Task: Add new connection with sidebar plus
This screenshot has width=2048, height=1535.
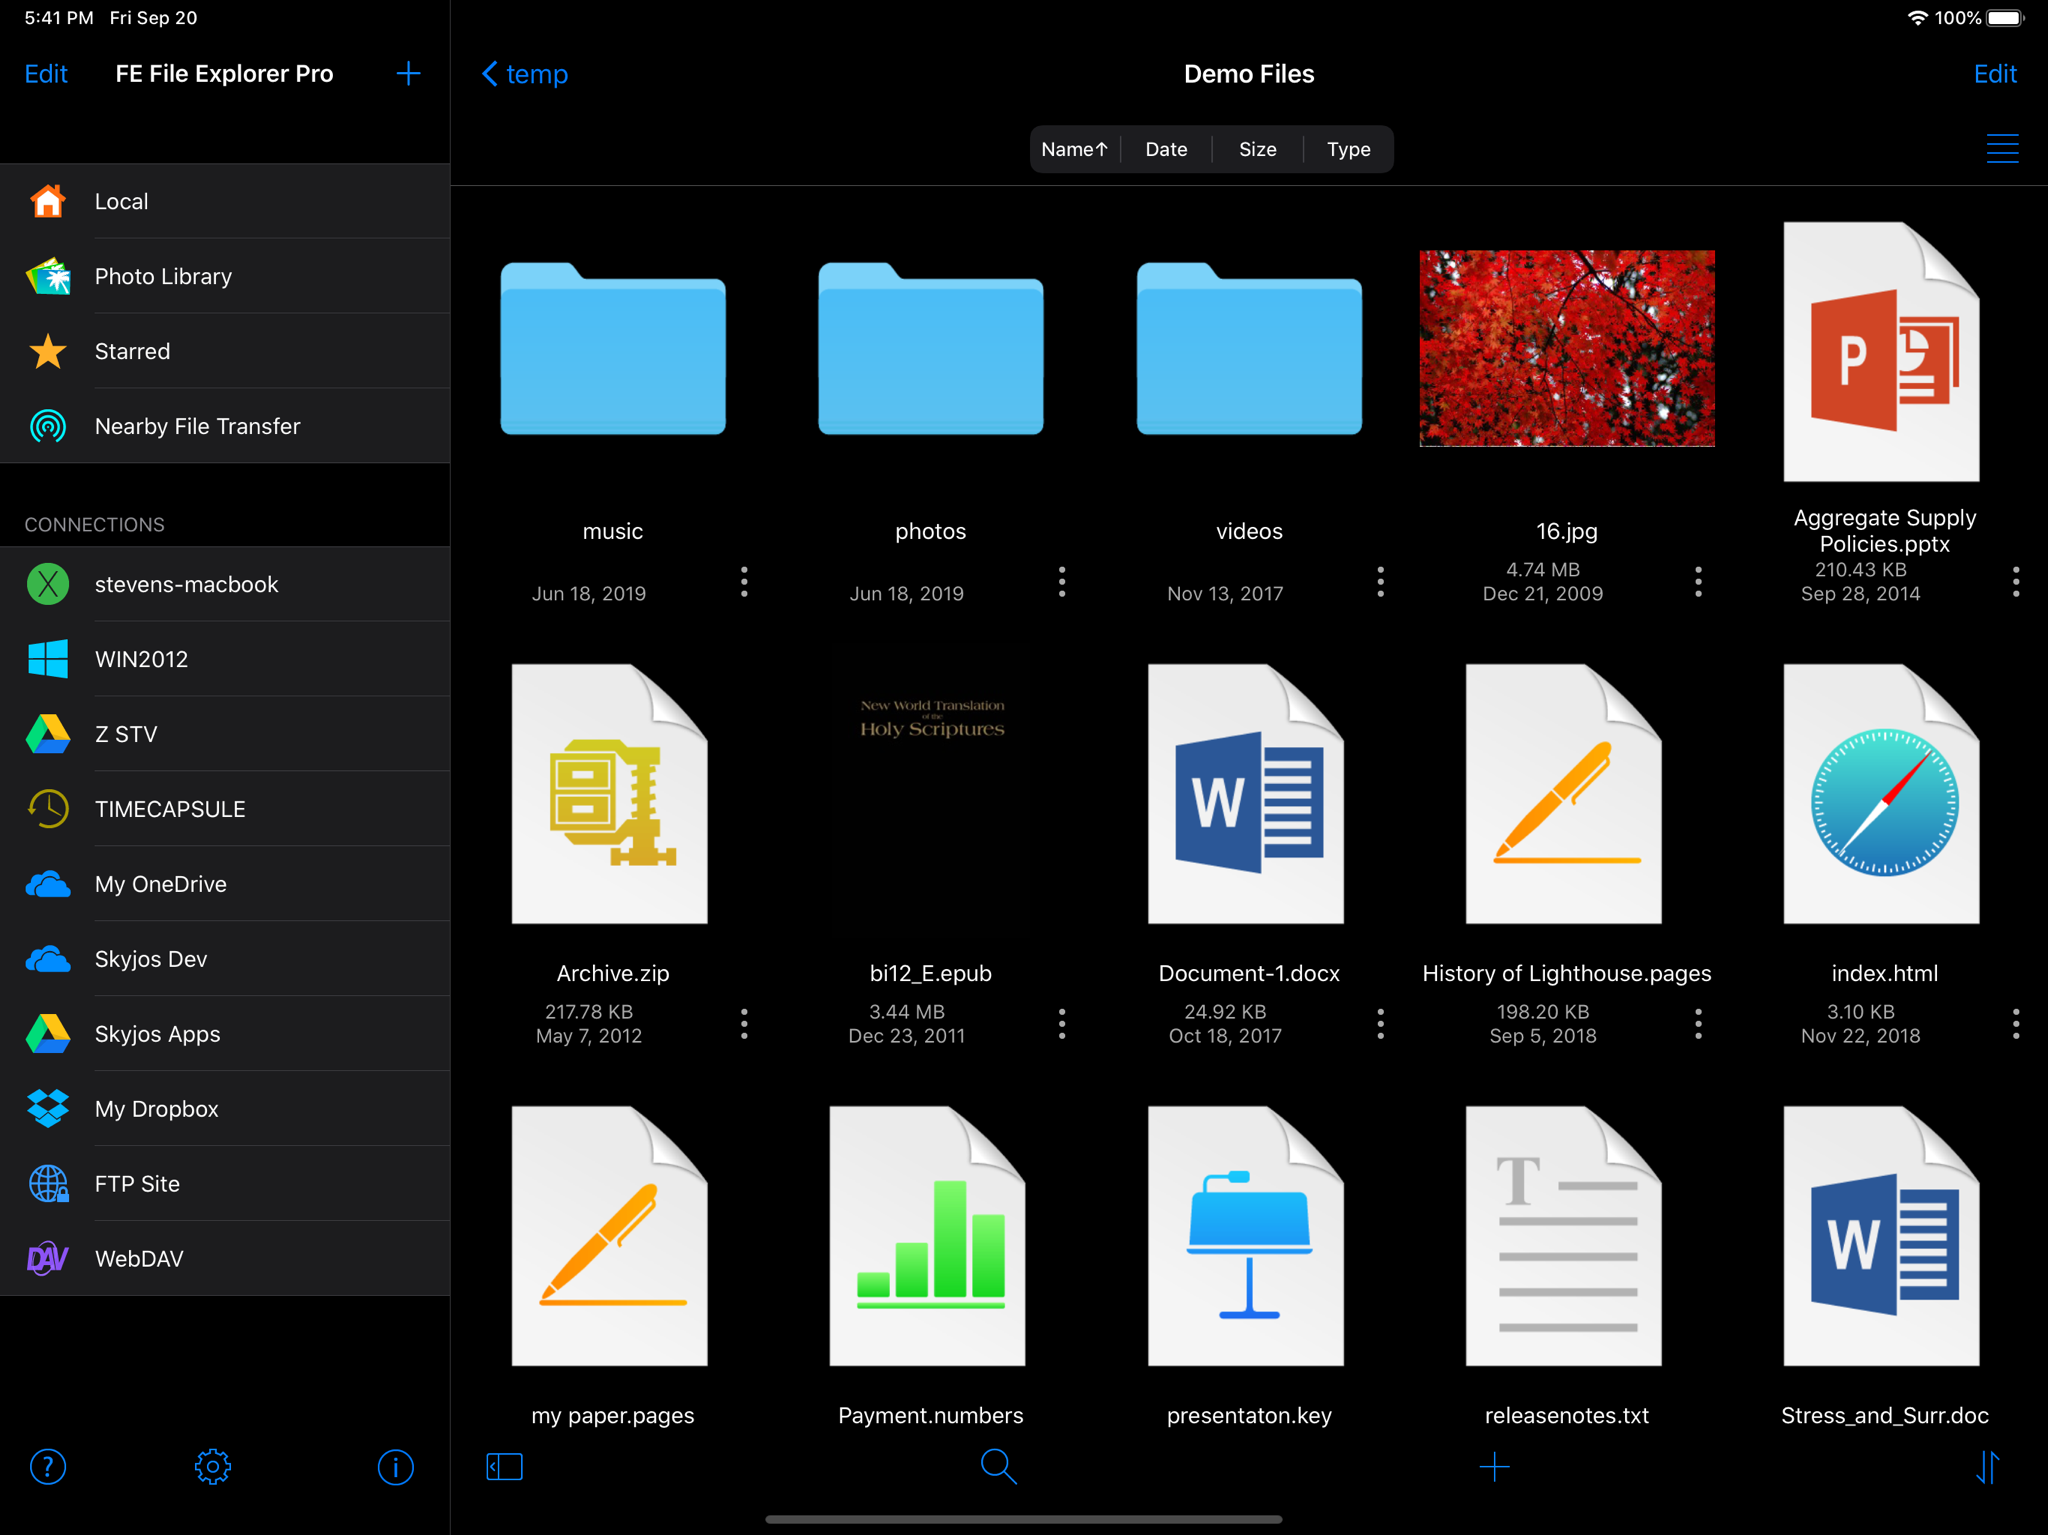Action: click(x=408, y=73)
